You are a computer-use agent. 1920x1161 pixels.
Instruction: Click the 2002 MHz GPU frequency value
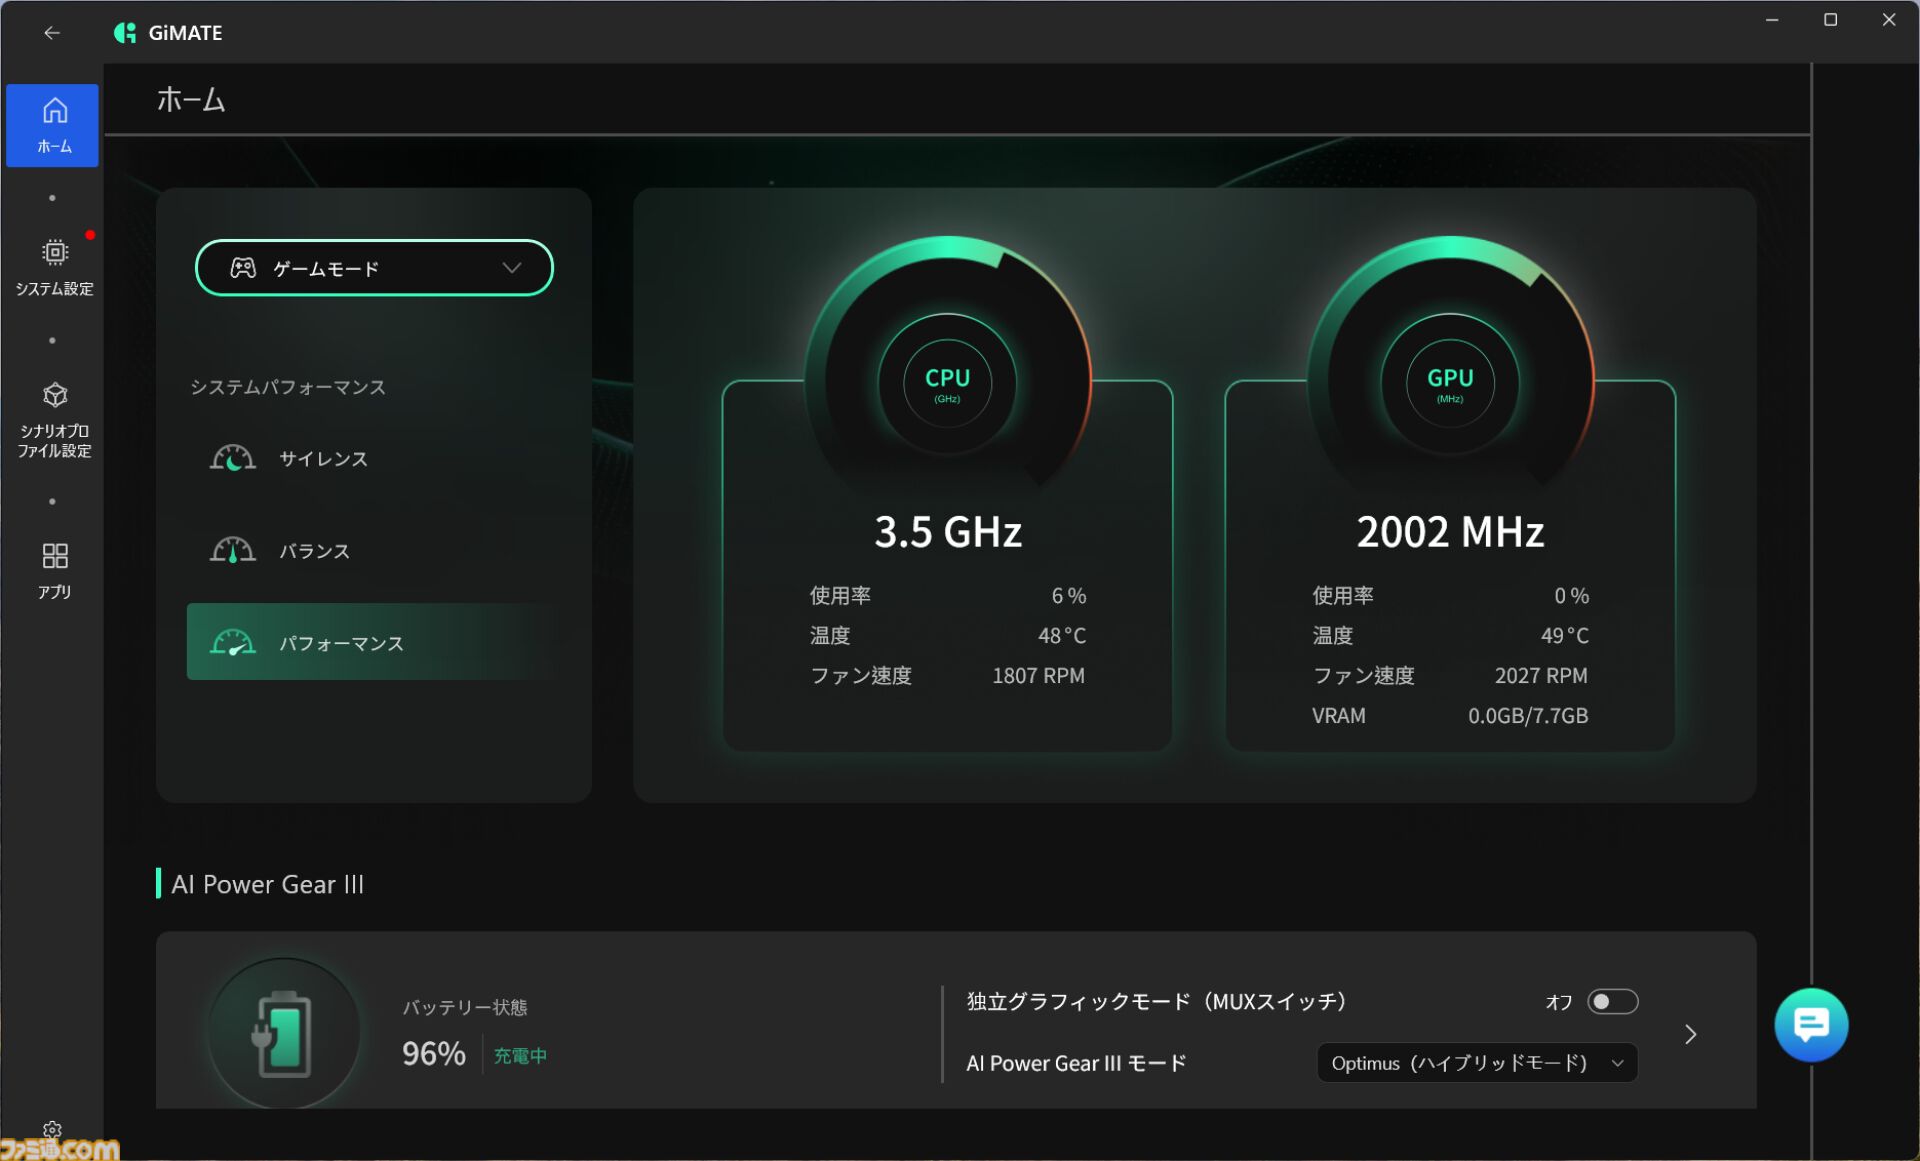coord(1450,532)
